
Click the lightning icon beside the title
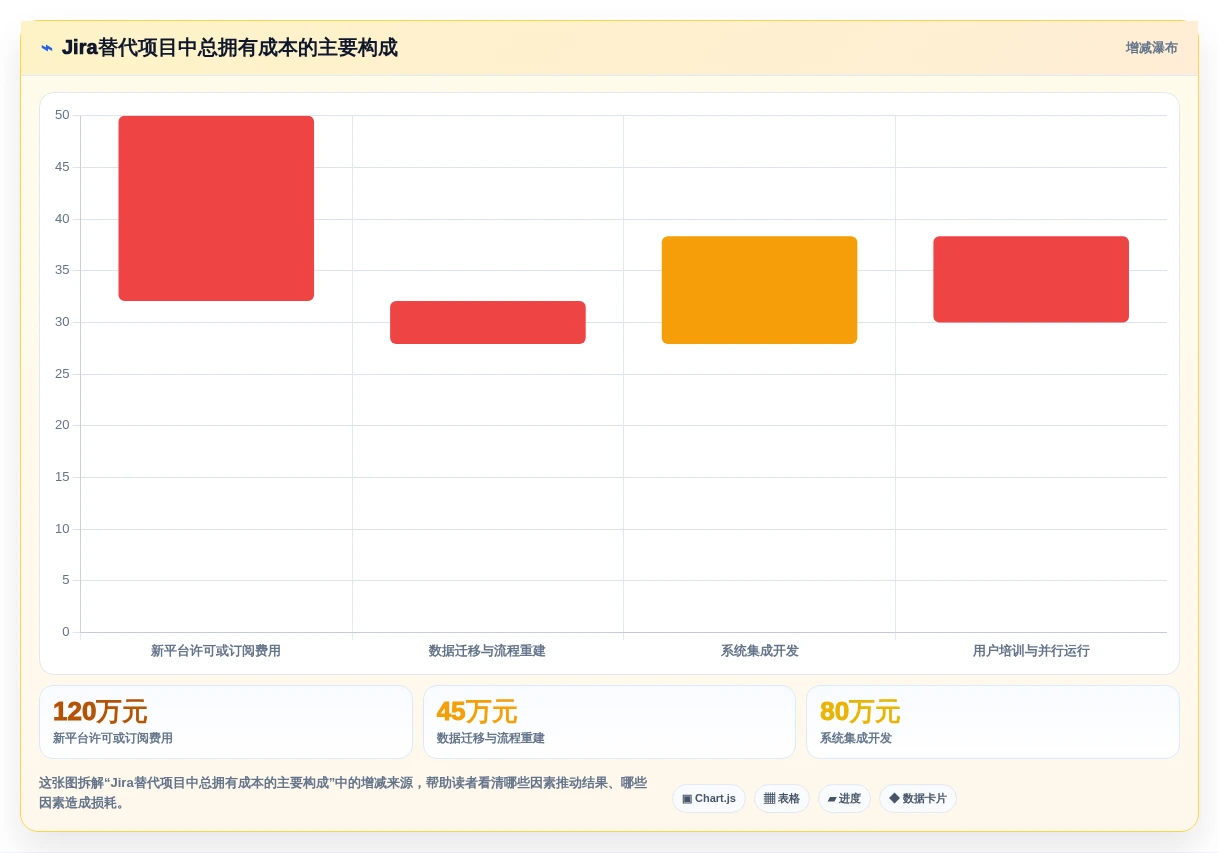(x=47, y=48)
